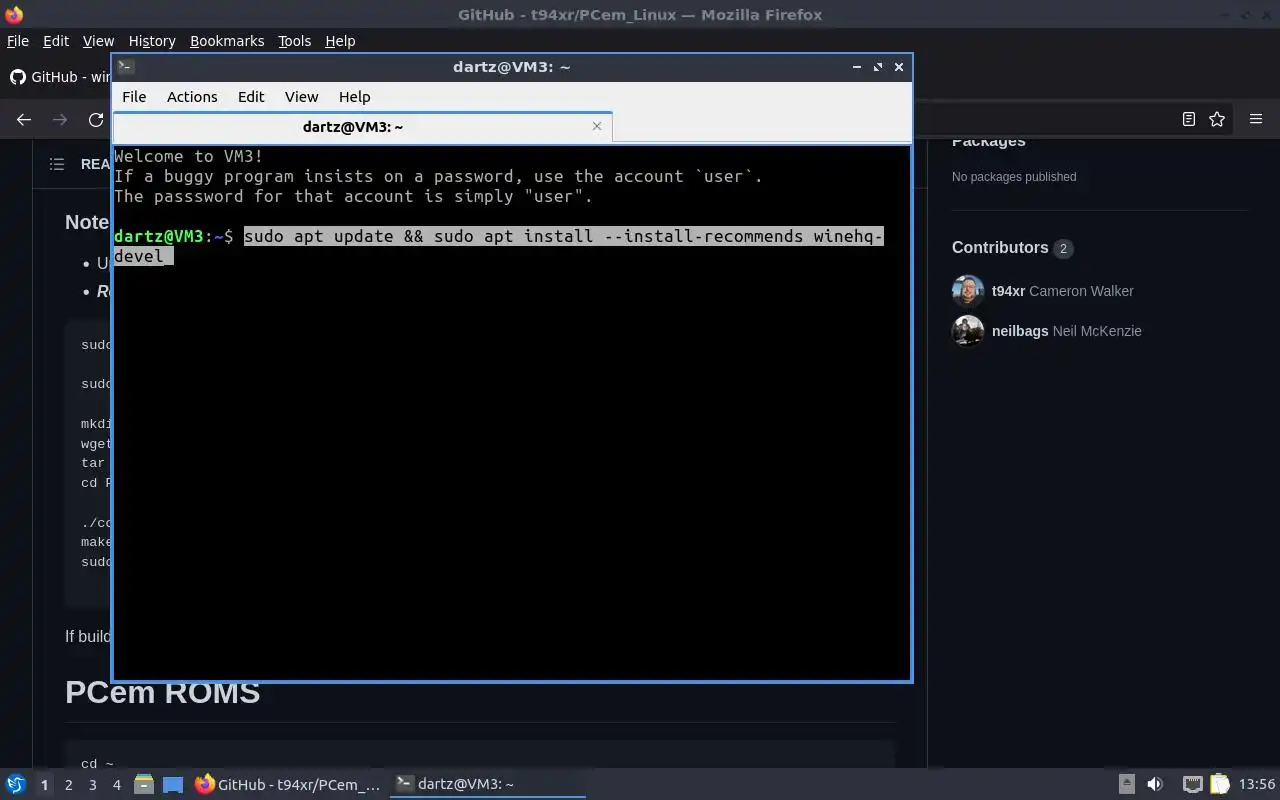Click neilbags contributor avatar

pyautogui.click(x=968, y=331)
